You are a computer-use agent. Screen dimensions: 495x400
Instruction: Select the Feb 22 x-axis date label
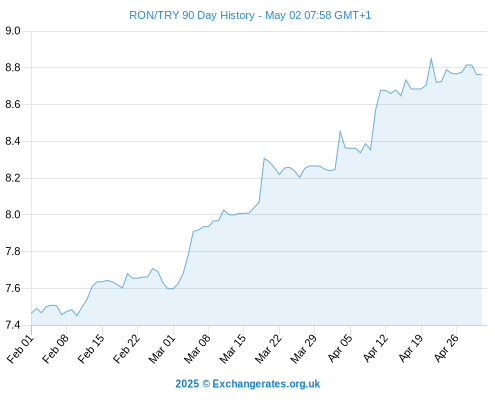[x=126, y=349]
